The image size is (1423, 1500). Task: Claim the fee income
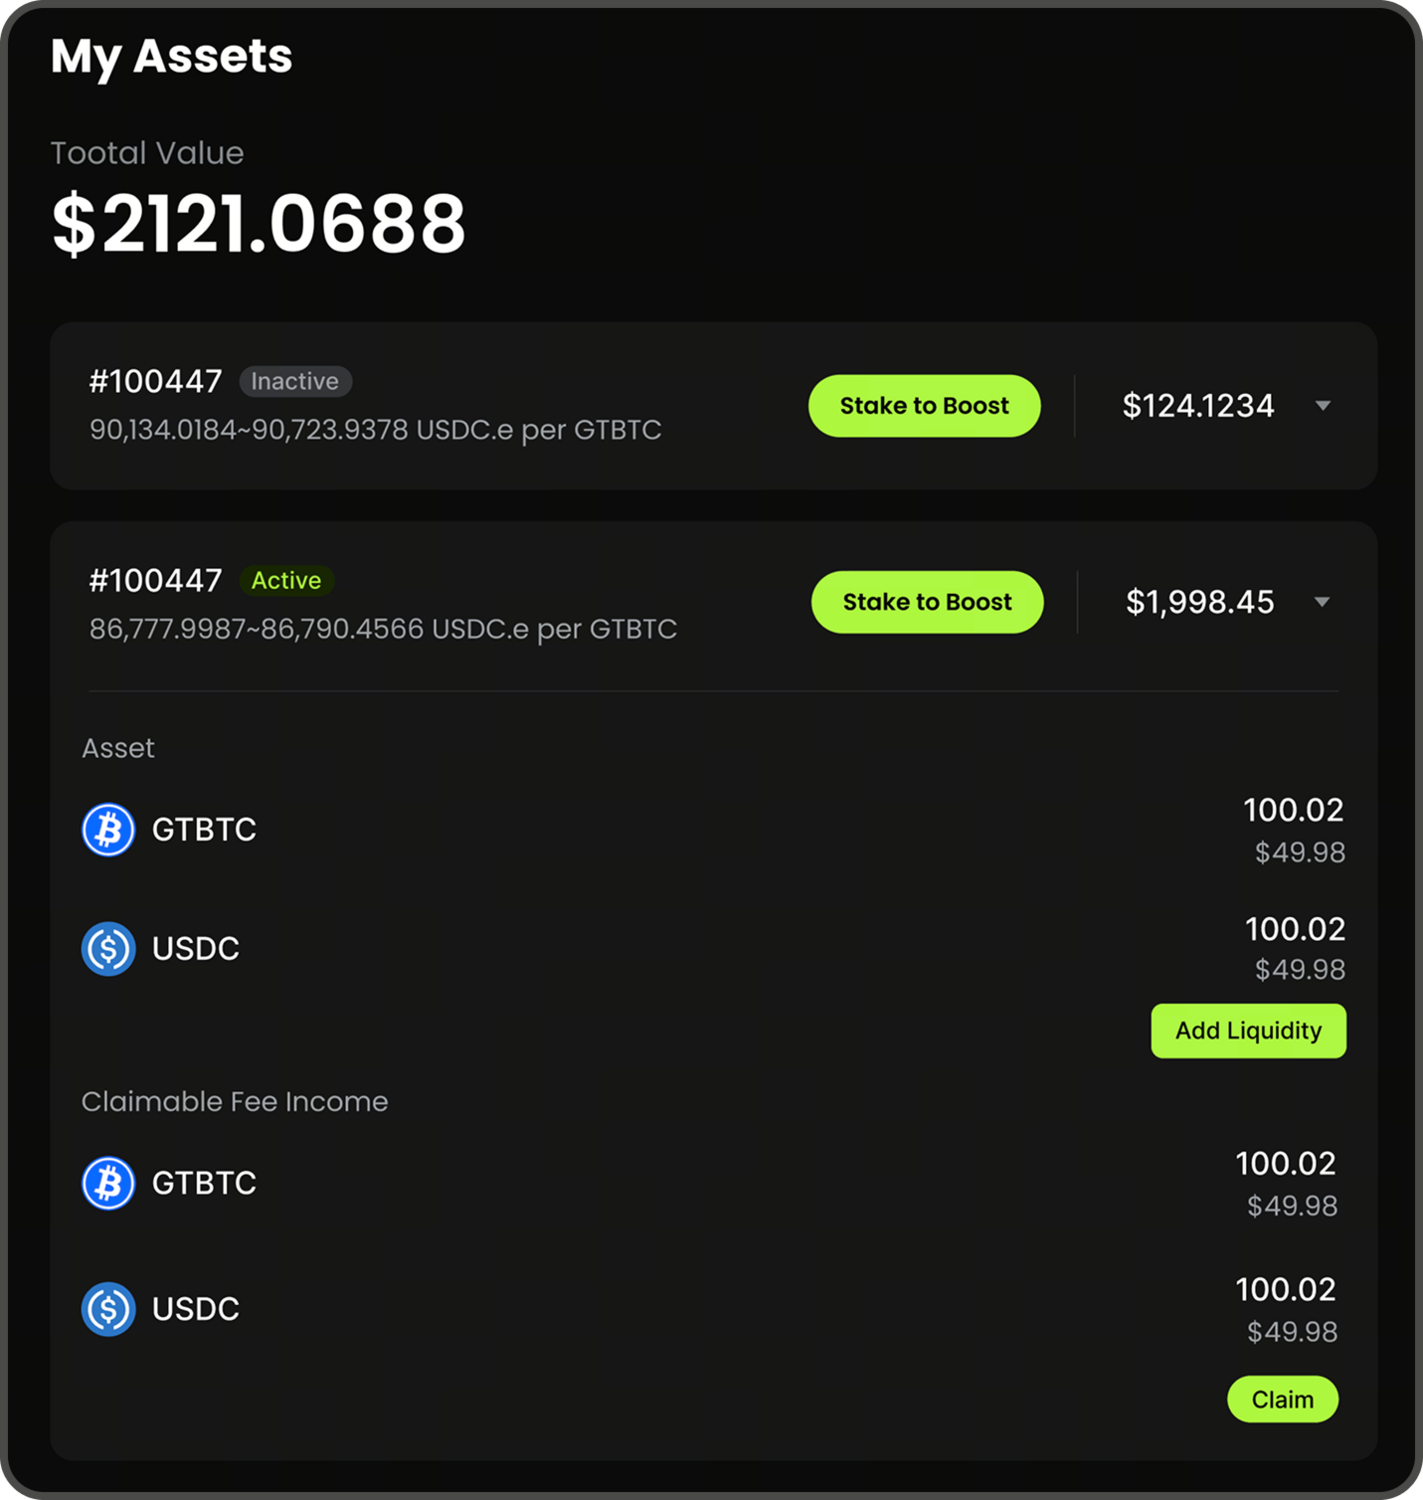click(1282, 1399)
